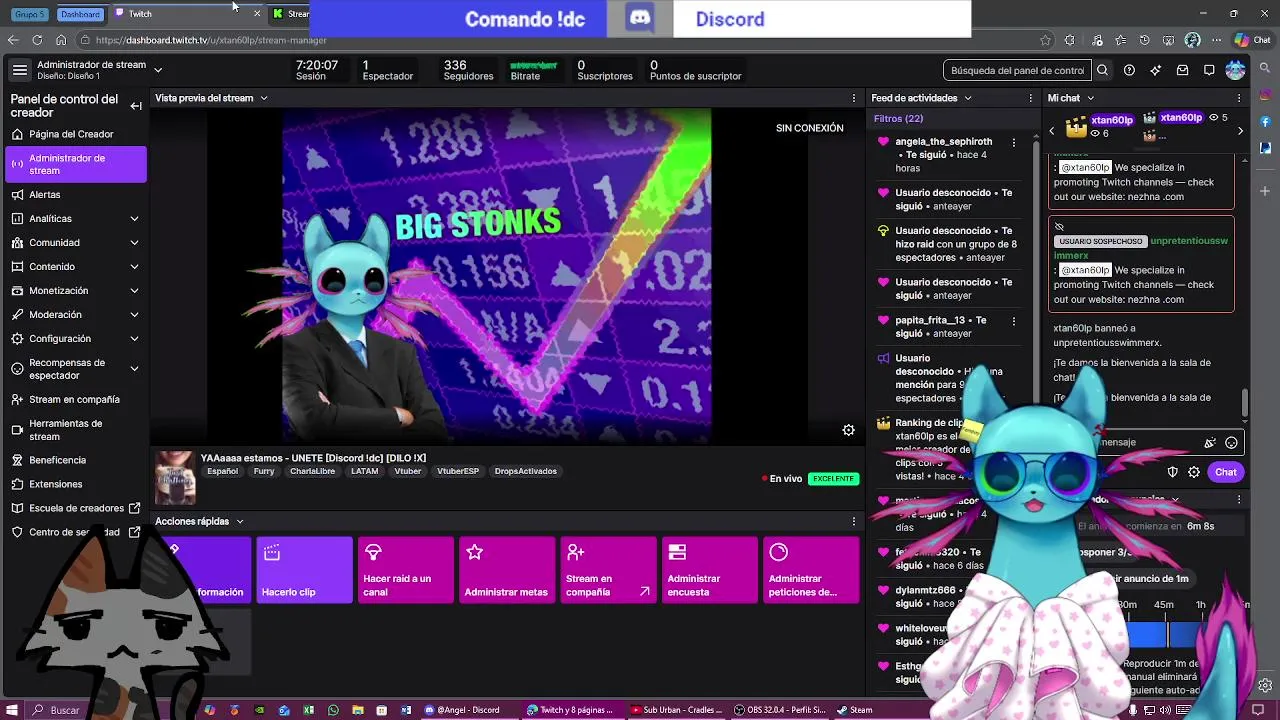
Task: Open the help question mark icon
Action: coord(1129,70)
